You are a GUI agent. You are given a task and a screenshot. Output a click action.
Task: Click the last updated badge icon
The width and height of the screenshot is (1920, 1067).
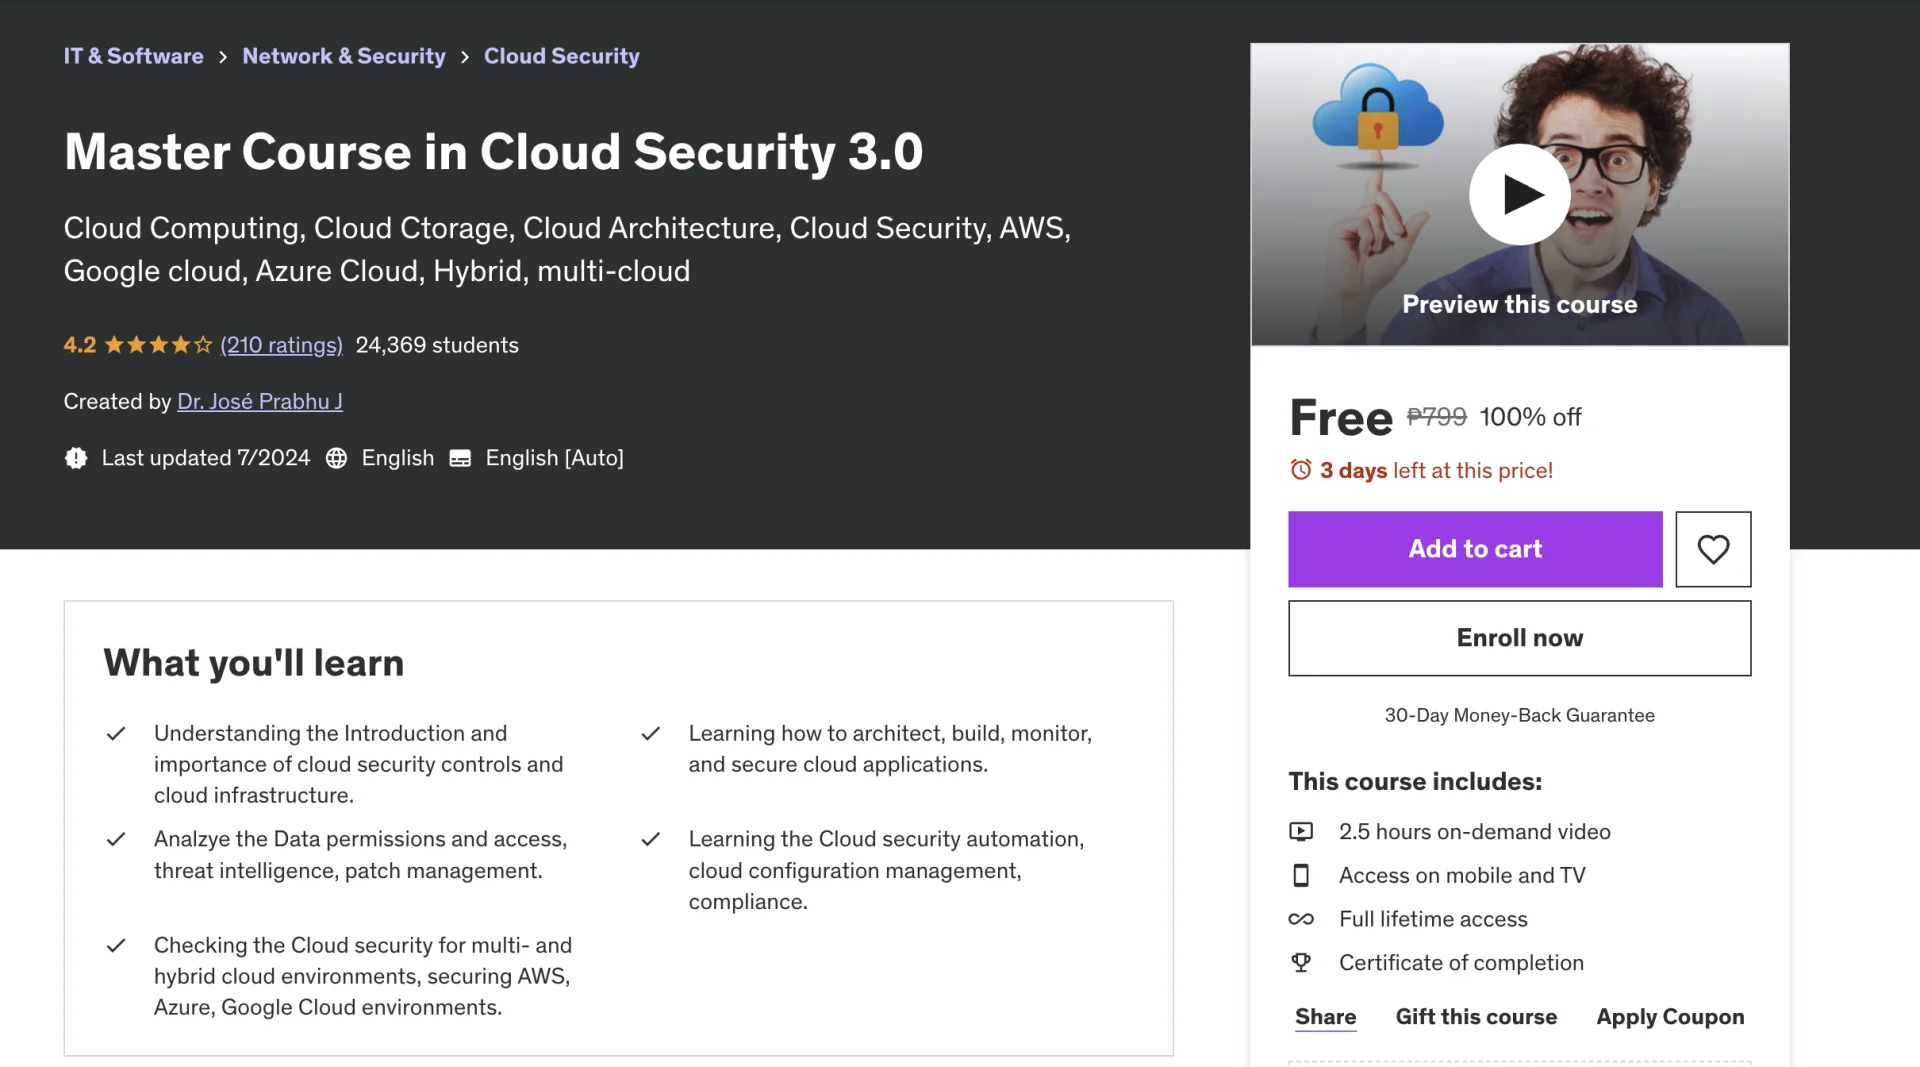[x=76, y=458]
